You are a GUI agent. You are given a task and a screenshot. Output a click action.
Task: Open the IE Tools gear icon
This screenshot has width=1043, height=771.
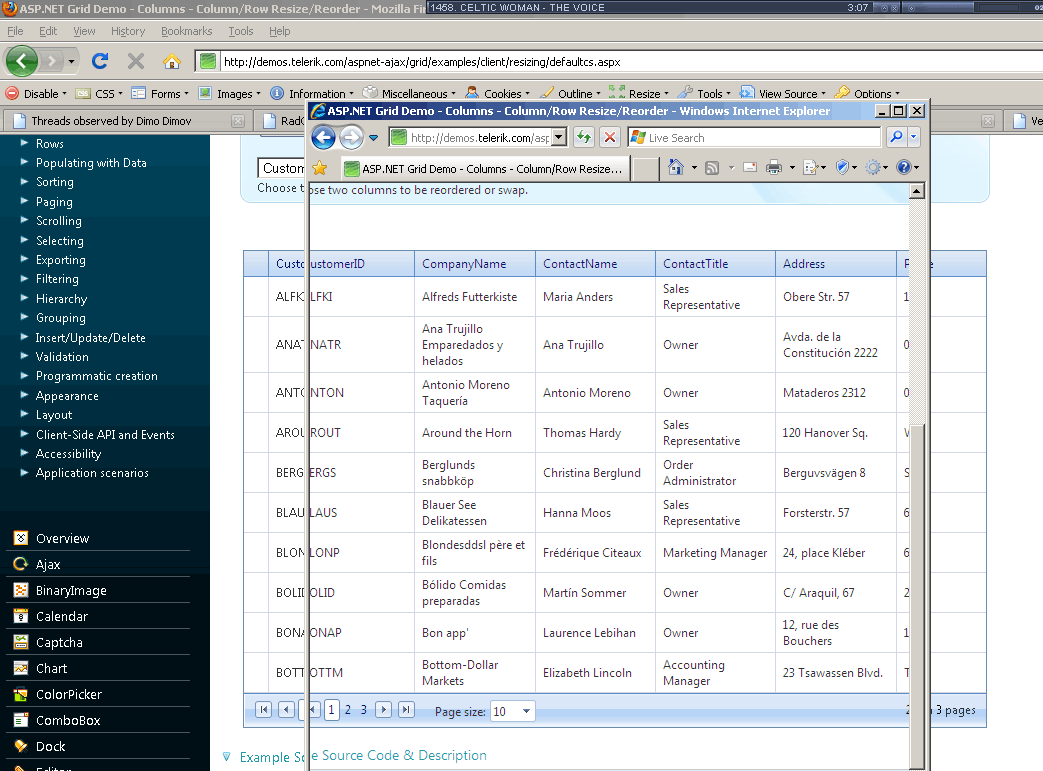point(873,168)
